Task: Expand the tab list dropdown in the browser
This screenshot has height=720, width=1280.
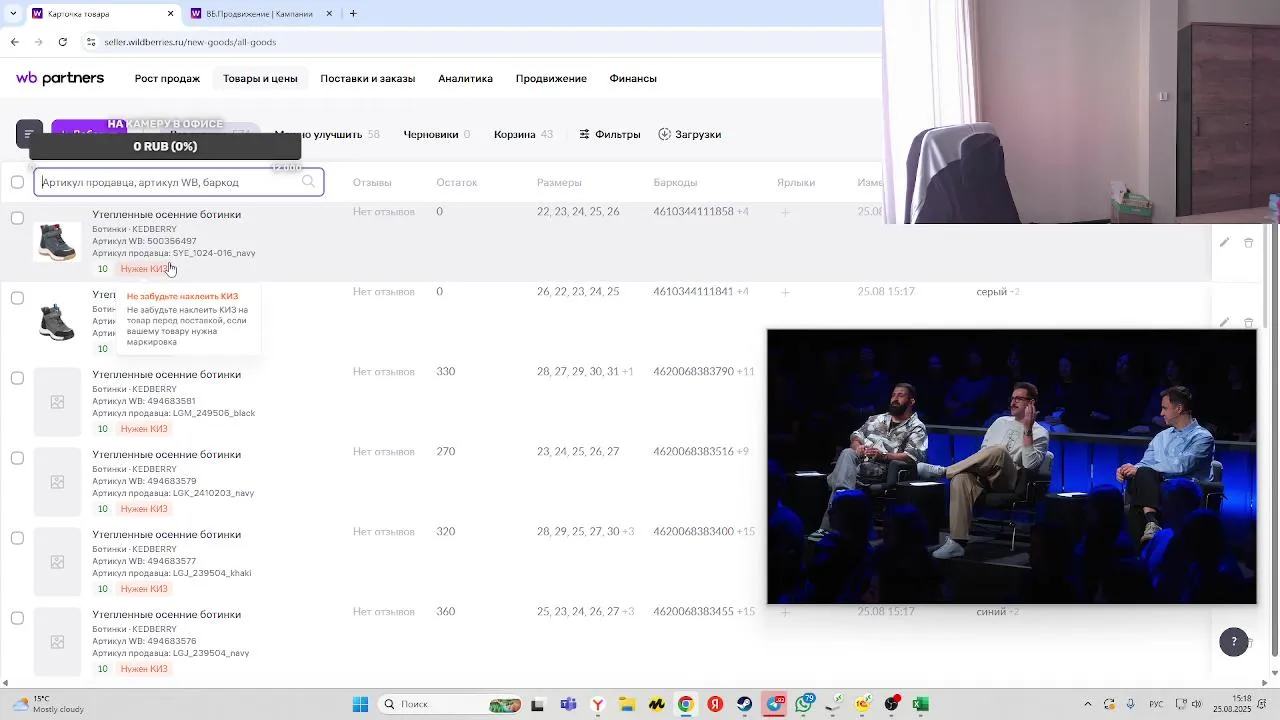Action: (x=12, y=14)
